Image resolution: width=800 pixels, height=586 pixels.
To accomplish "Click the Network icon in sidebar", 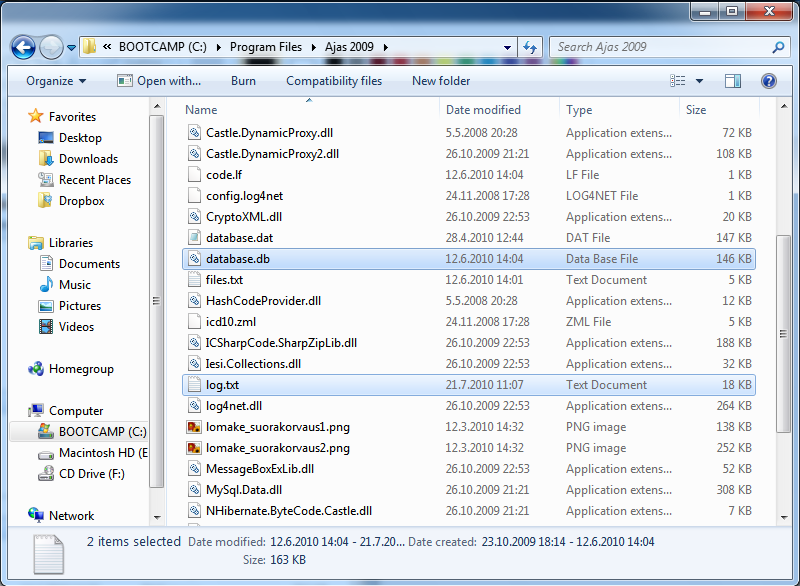I will point(36,516).
